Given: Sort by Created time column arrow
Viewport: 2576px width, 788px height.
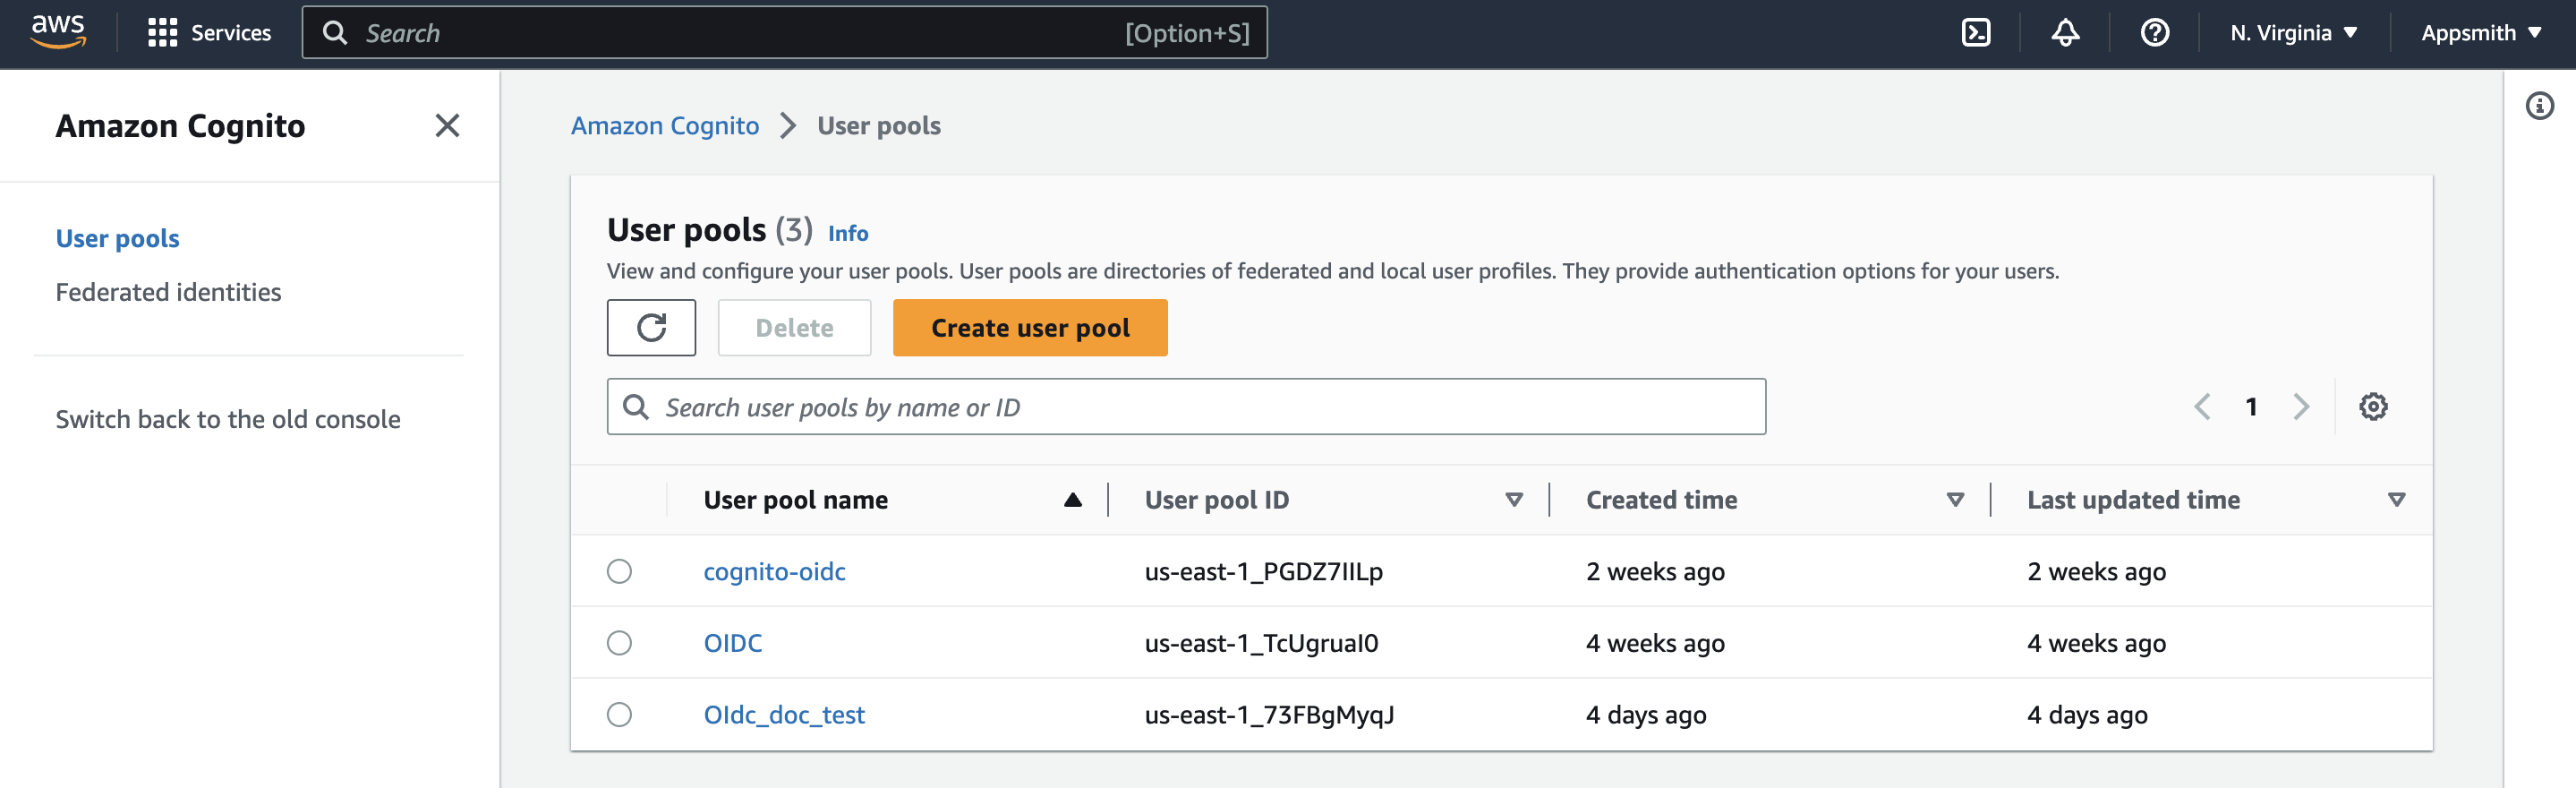Looking at the screenshot, I should click(x=1955, y=500).
